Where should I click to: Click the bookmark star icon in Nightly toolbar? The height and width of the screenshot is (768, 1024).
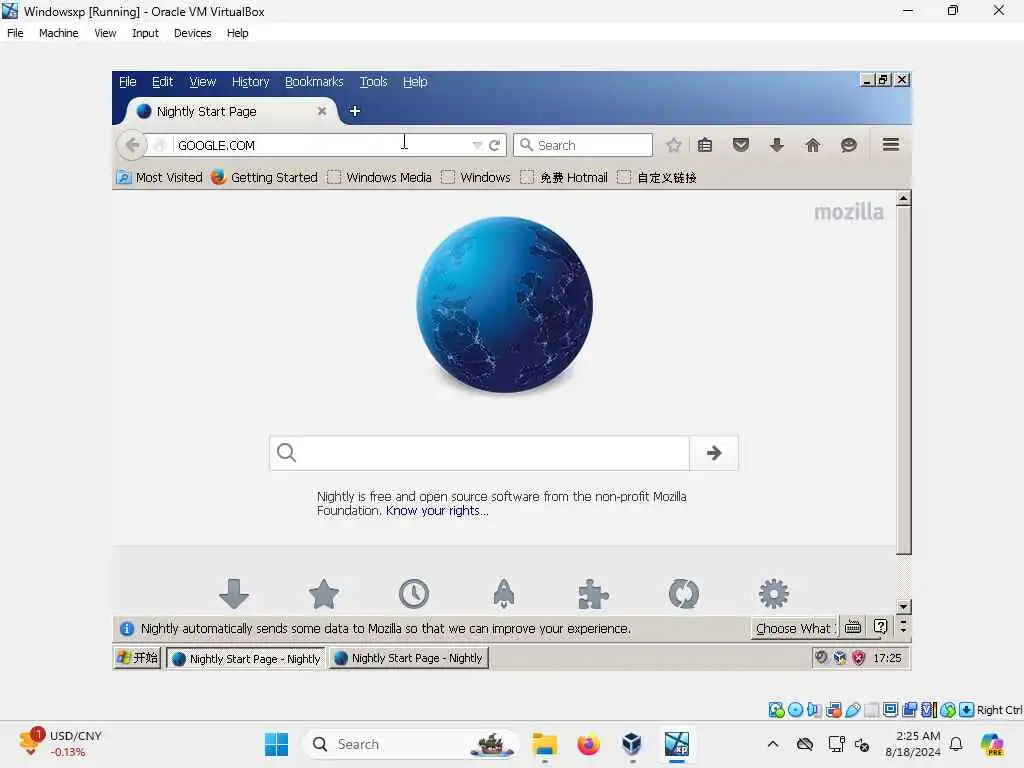click(673, 145)
